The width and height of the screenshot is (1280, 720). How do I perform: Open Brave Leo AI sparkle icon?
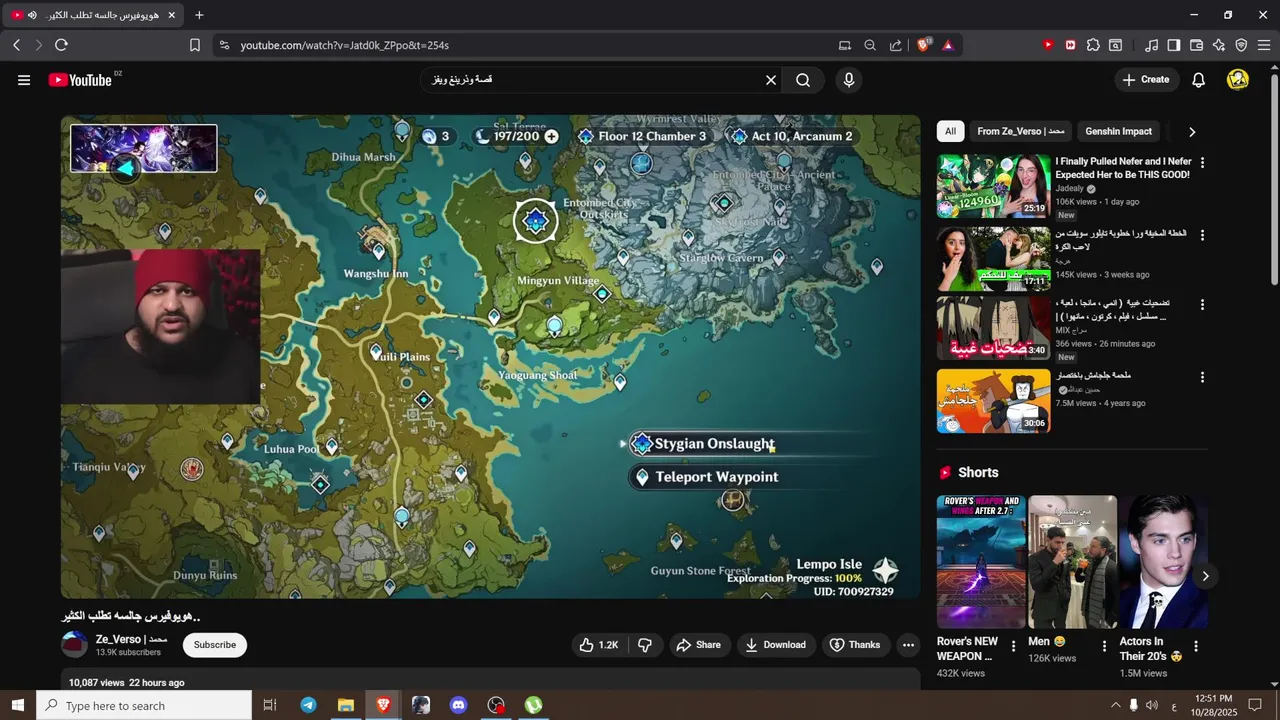pyautogui.click(x=1219, y=45)
